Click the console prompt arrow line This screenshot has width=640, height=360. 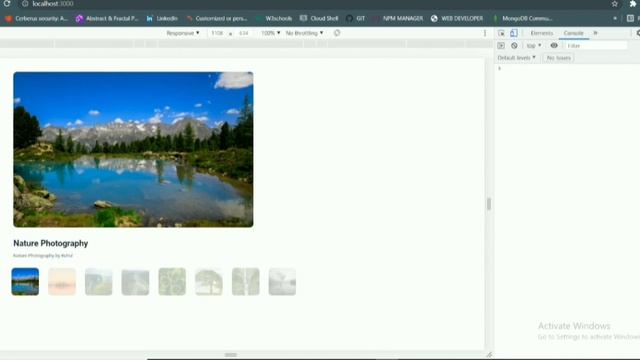click(x=500, y=69)
